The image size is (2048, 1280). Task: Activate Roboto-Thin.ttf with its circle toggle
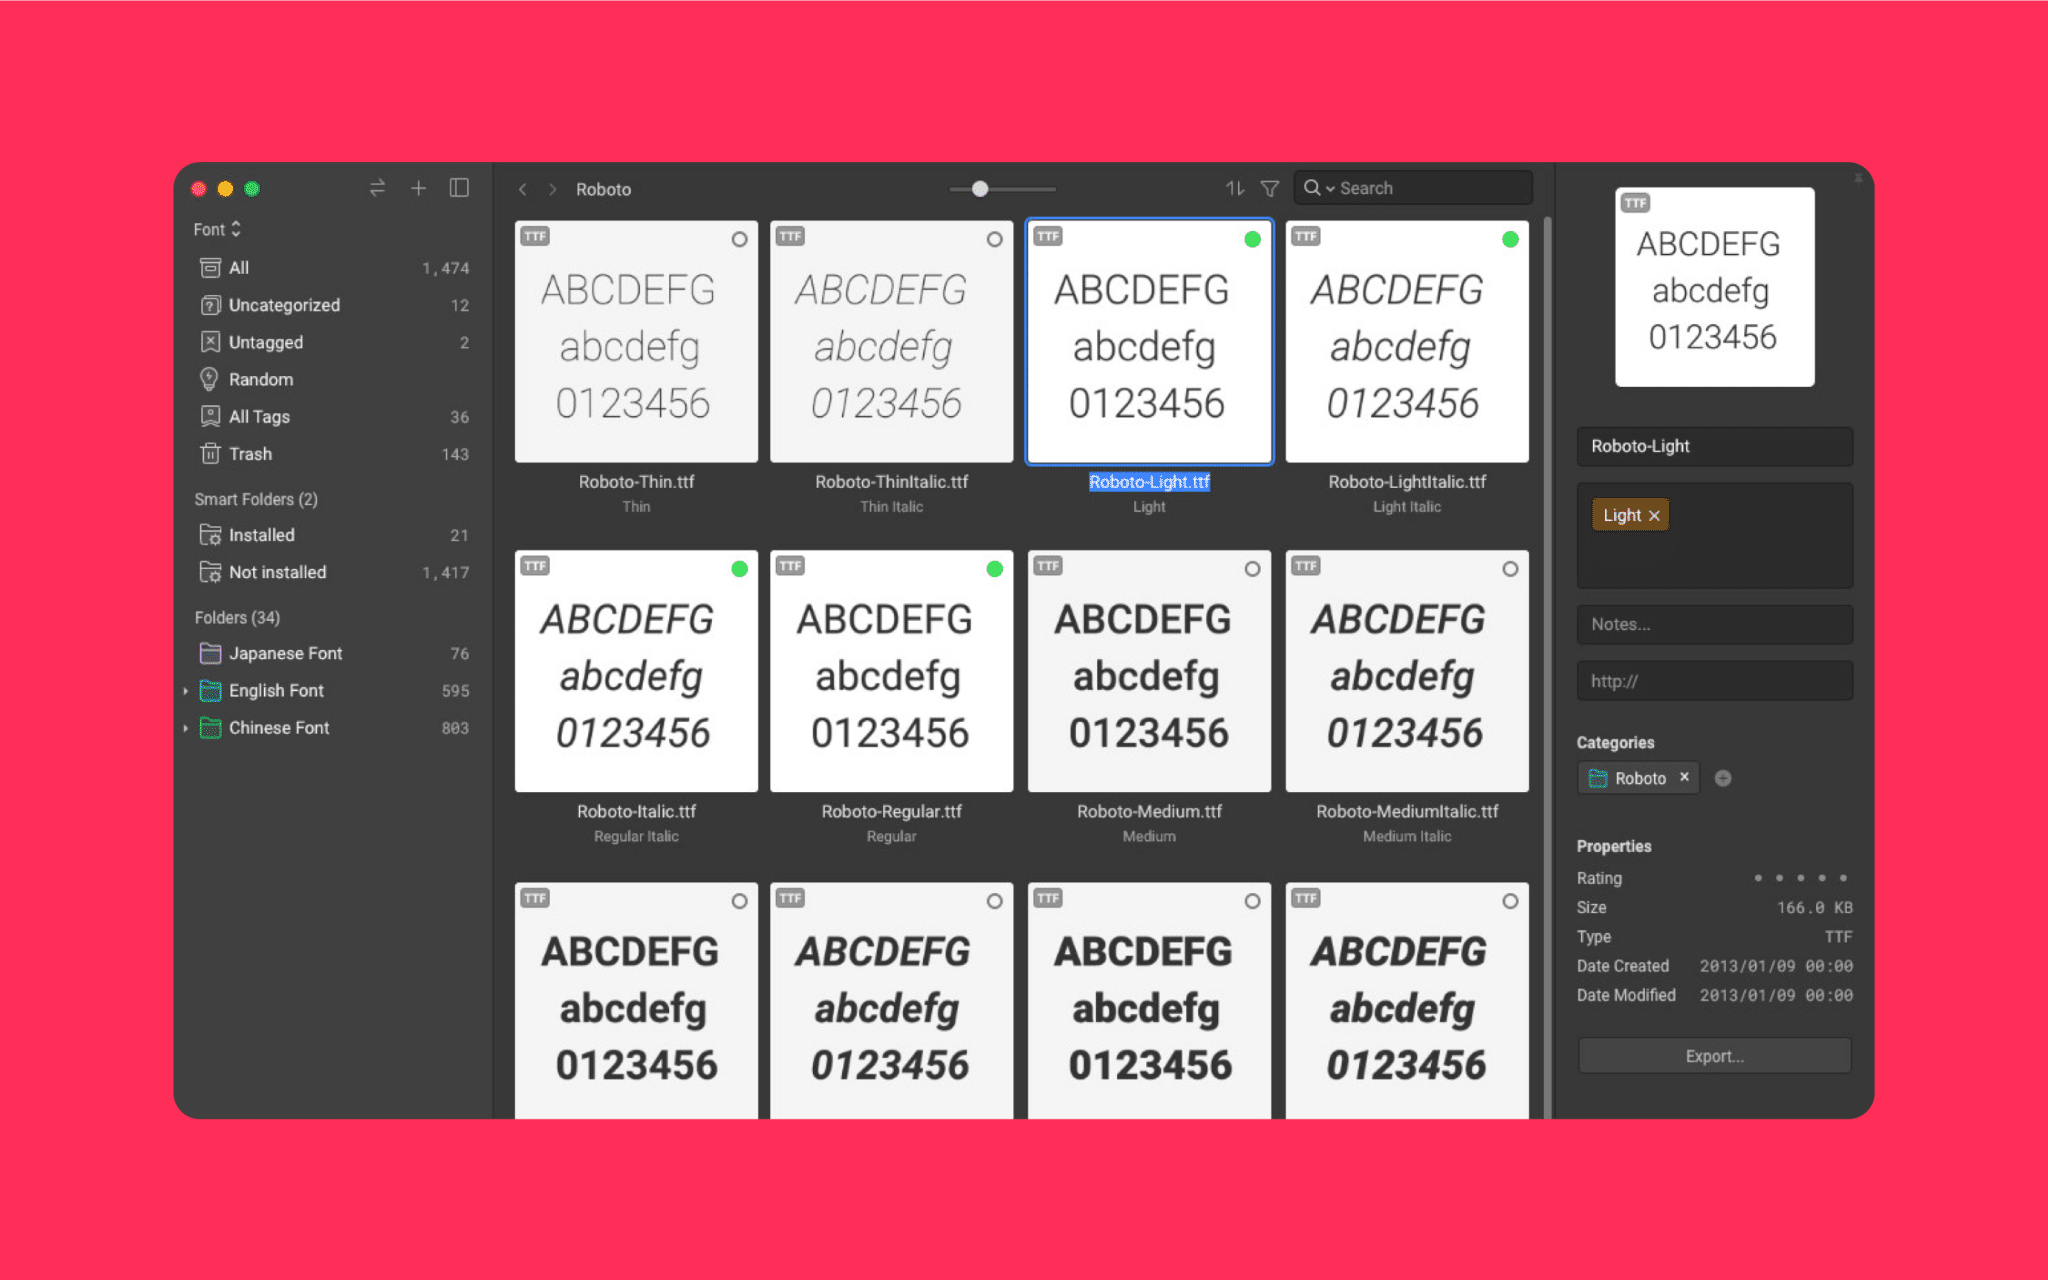point(739,239)
